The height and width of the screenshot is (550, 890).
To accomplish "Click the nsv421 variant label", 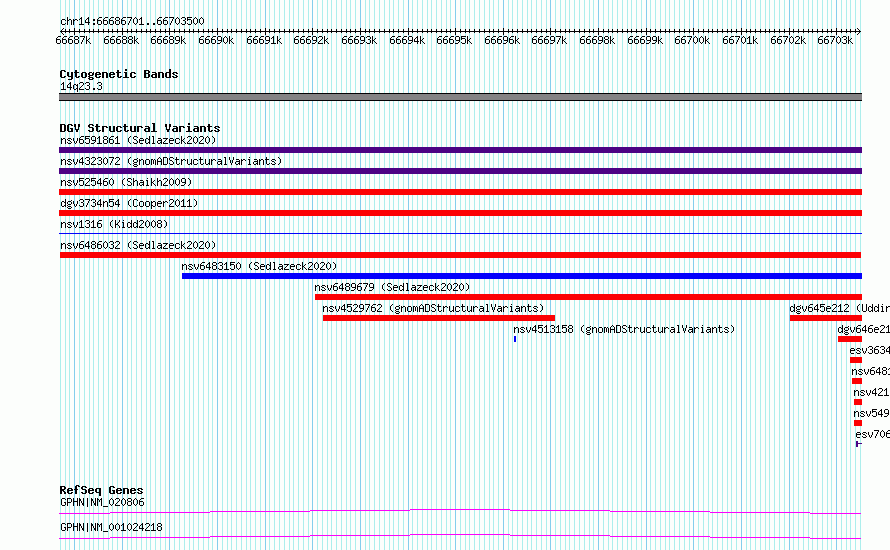I will [871, 392].
